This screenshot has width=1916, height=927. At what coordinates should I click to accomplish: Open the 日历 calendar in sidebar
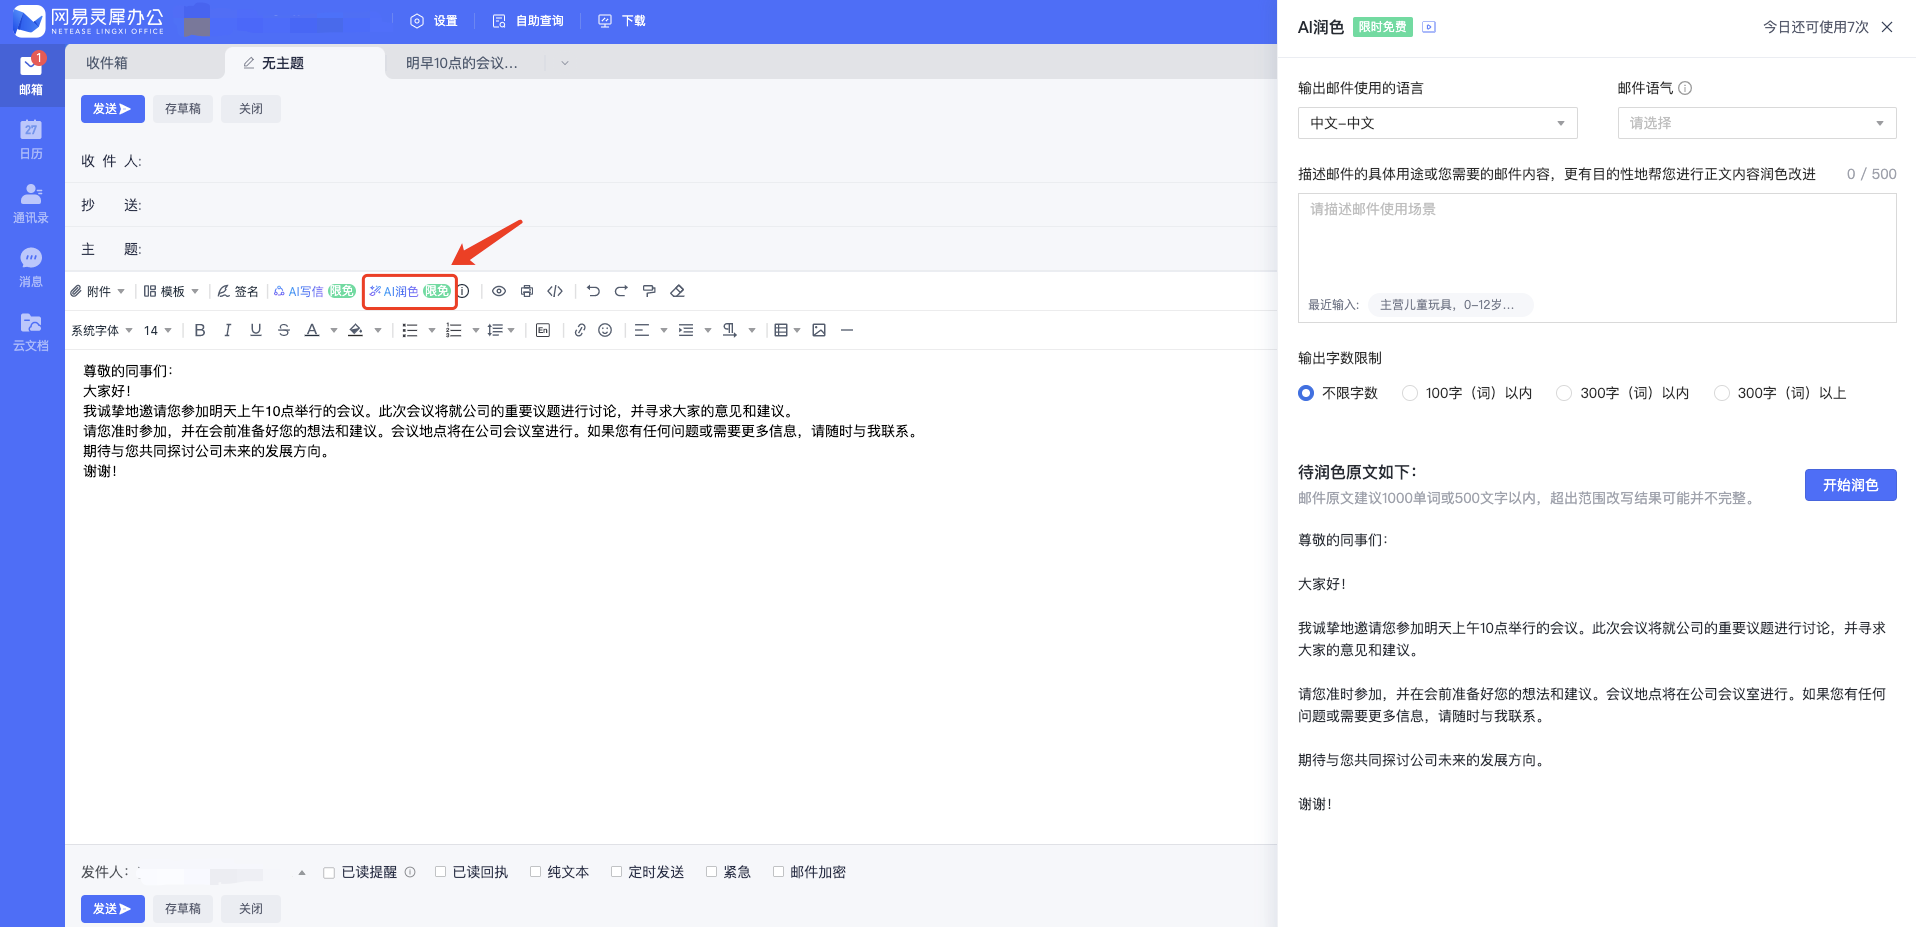tap(31, 139)
